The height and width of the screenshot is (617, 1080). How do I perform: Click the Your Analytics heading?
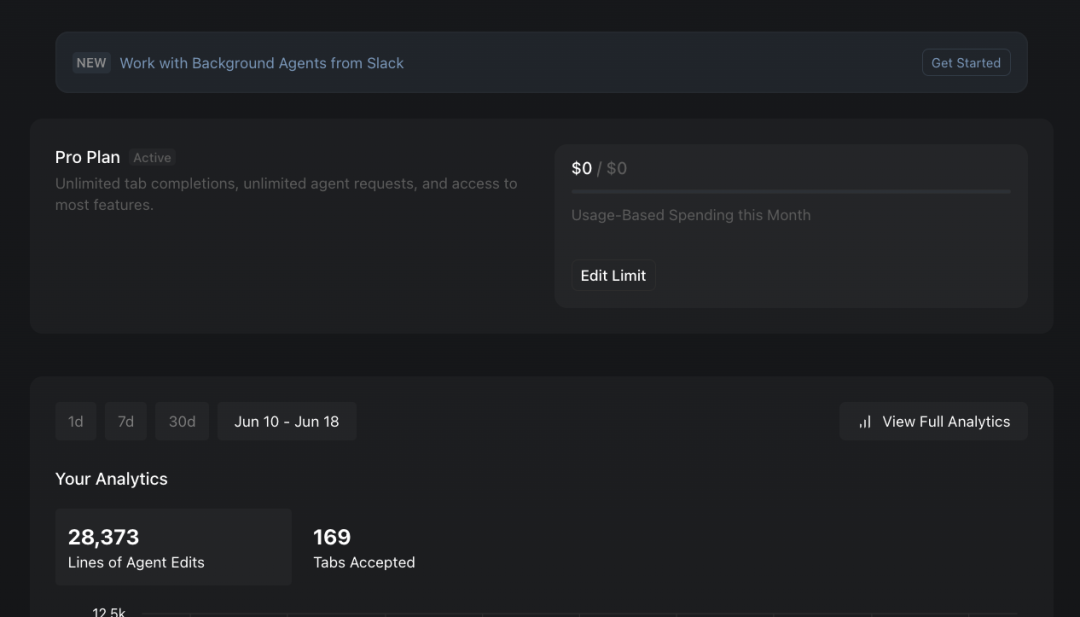pyautogui.click(x=111, y=479)
